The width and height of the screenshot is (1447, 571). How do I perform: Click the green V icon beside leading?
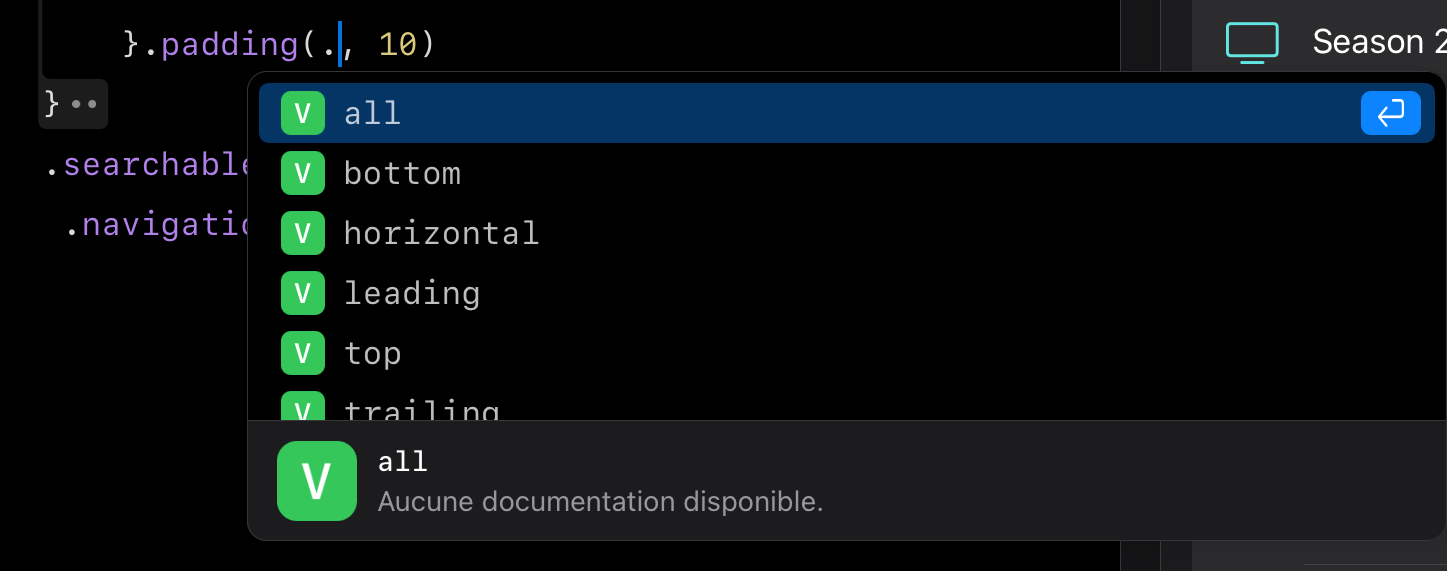[x=302, y=293]
